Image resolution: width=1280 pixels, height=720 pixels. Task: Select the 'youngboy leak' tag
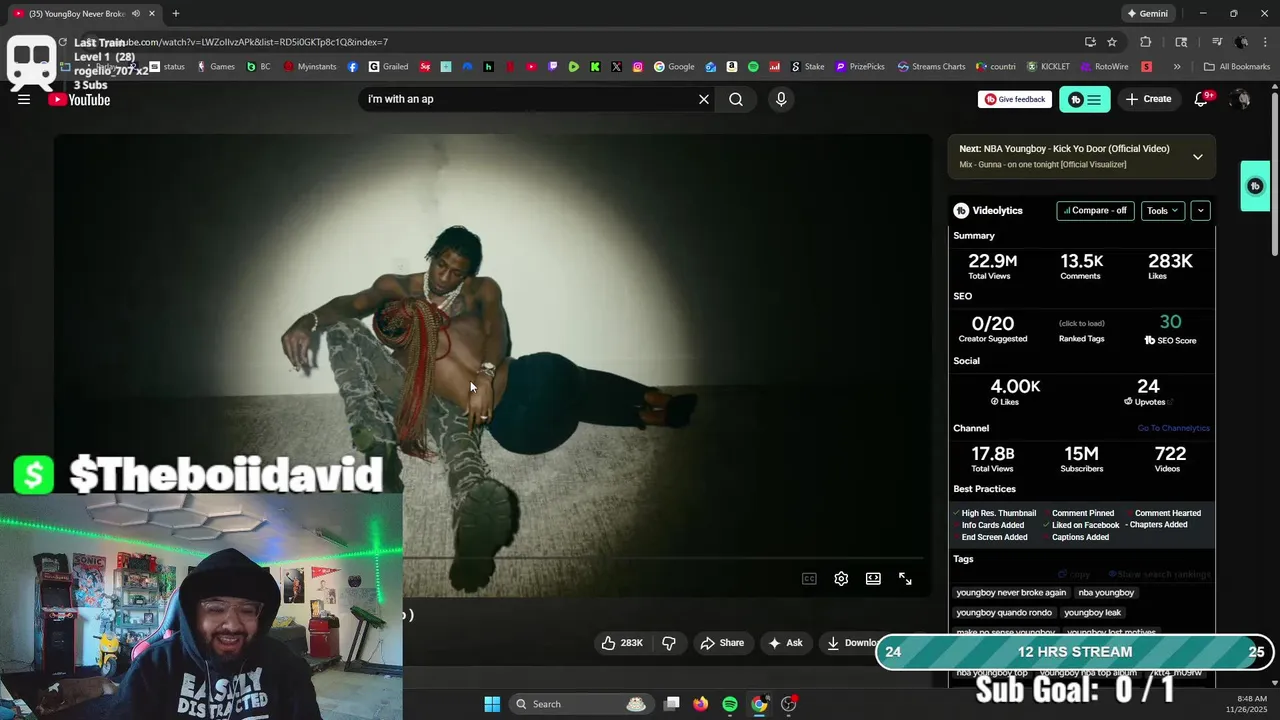click(x=1092, y=612)
